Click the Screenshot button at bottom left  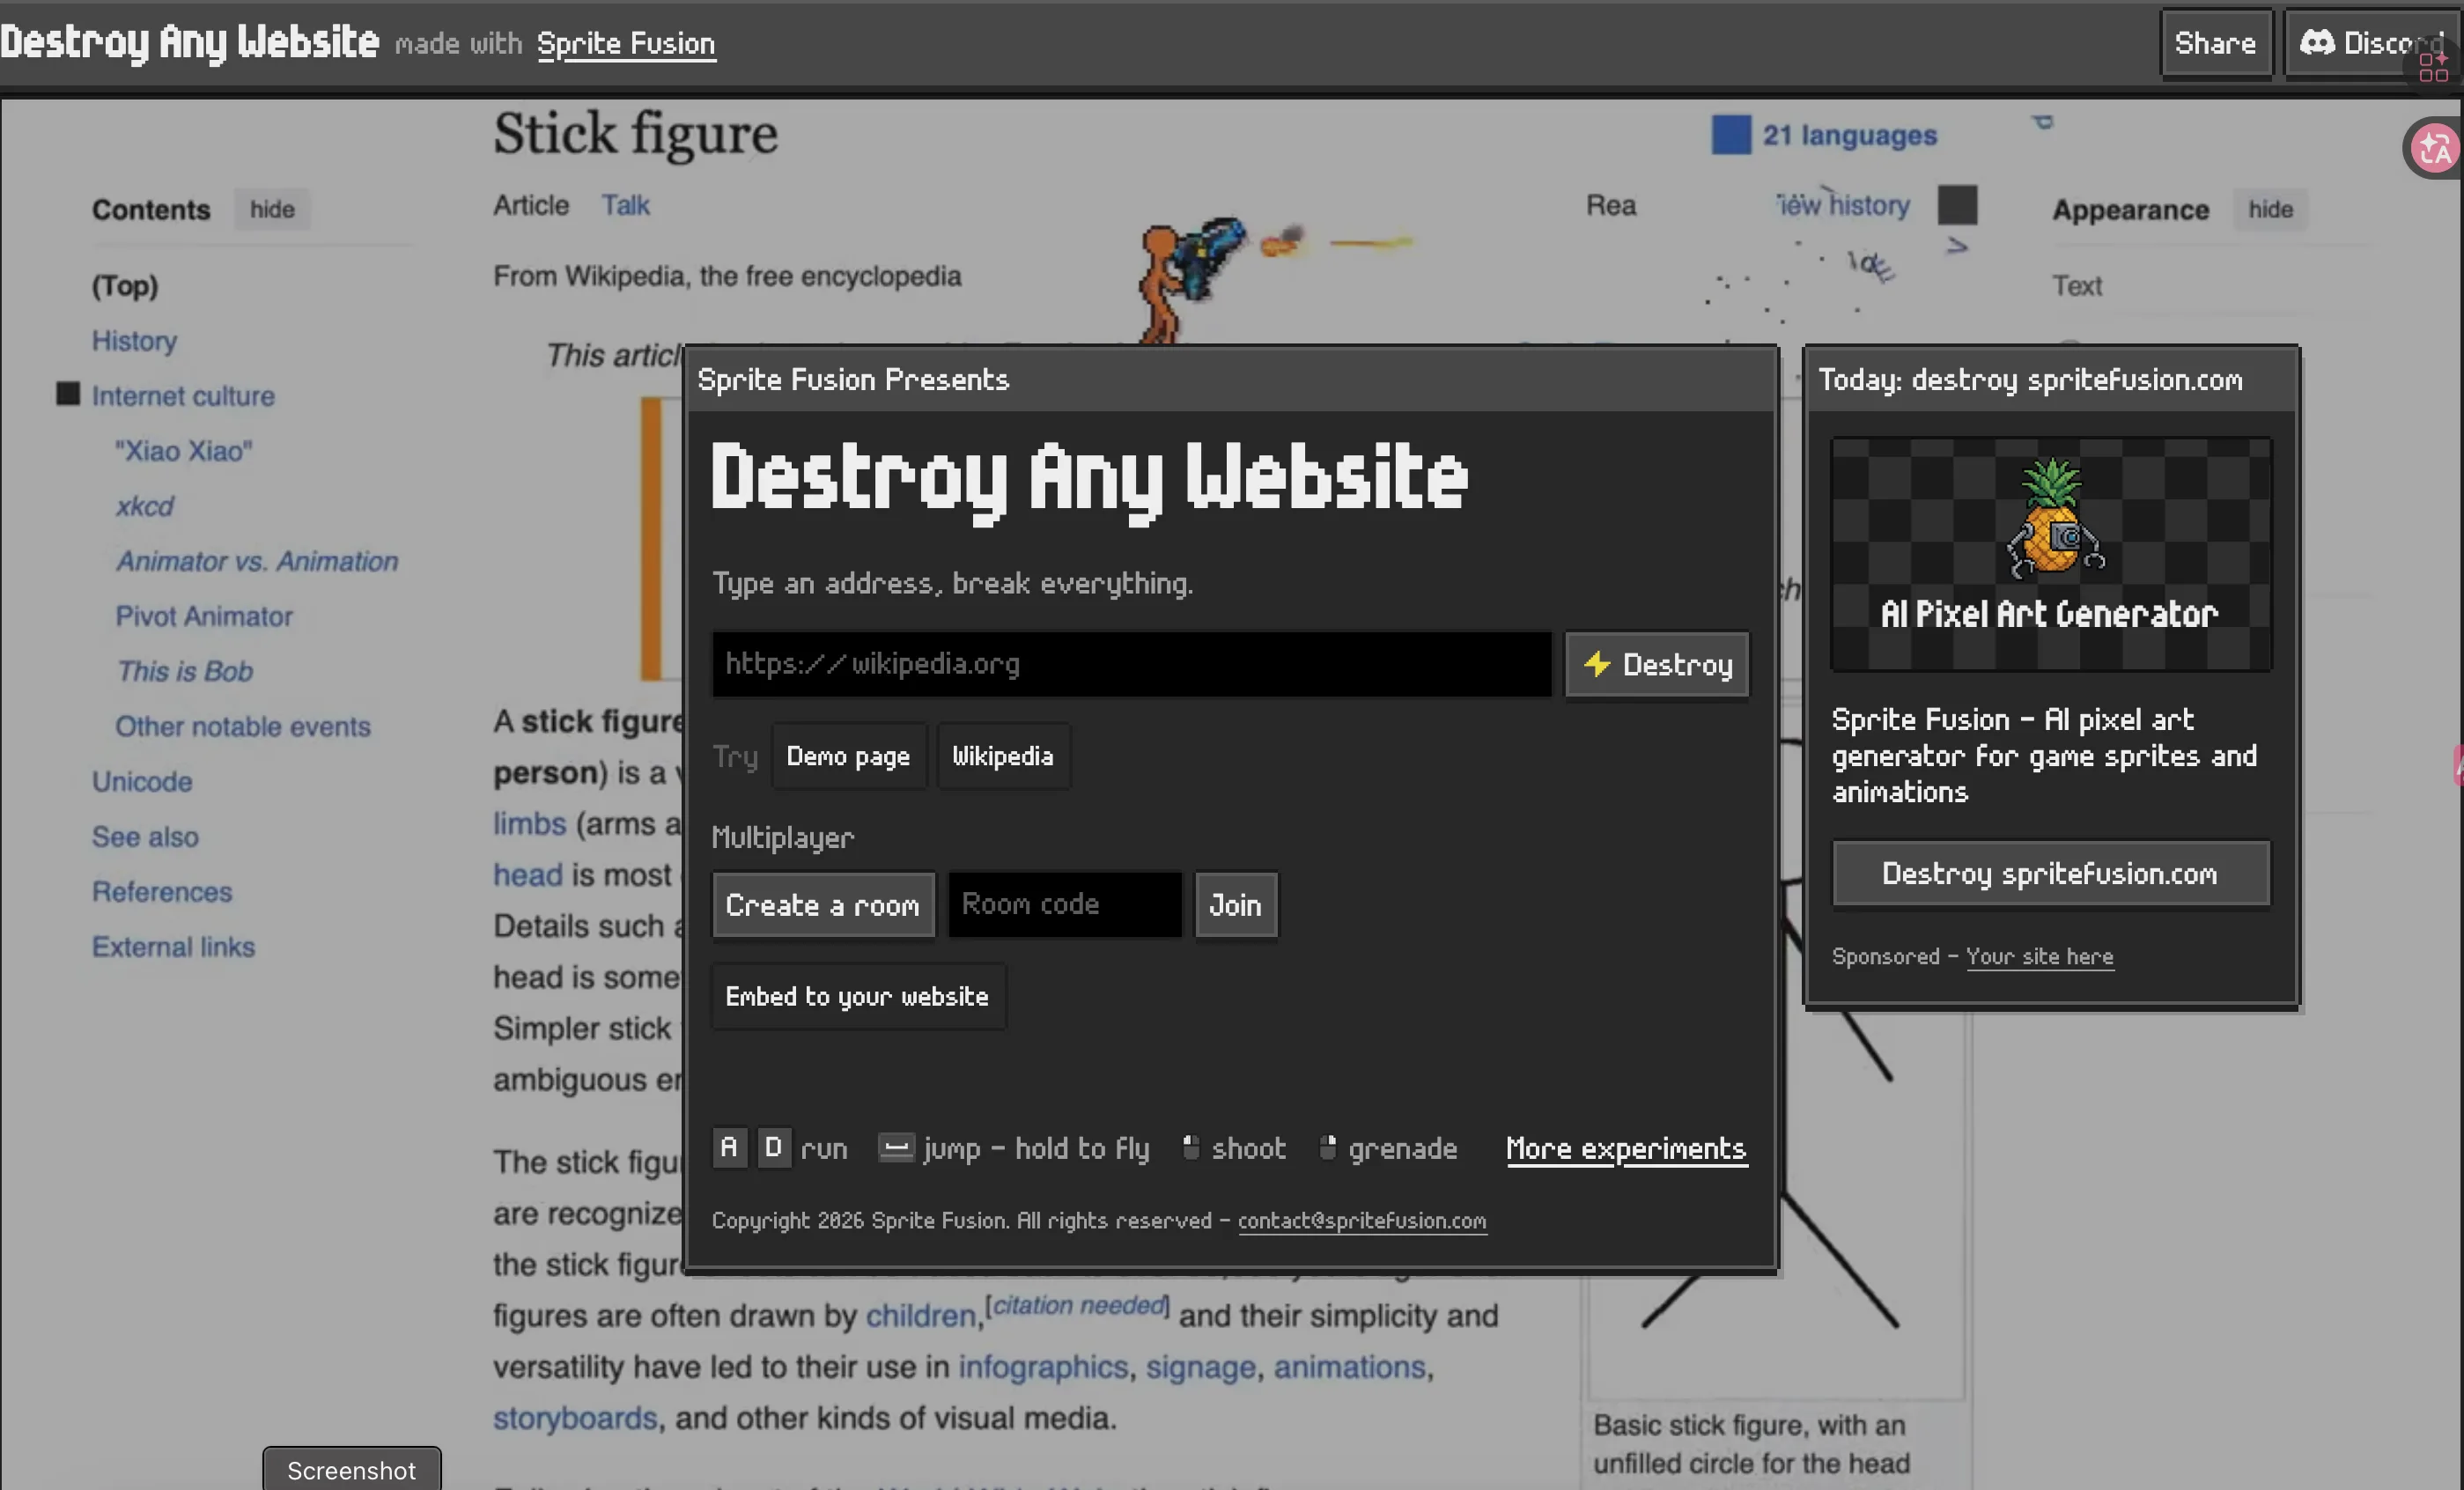pyautogui.click(x=351, y=1470)
